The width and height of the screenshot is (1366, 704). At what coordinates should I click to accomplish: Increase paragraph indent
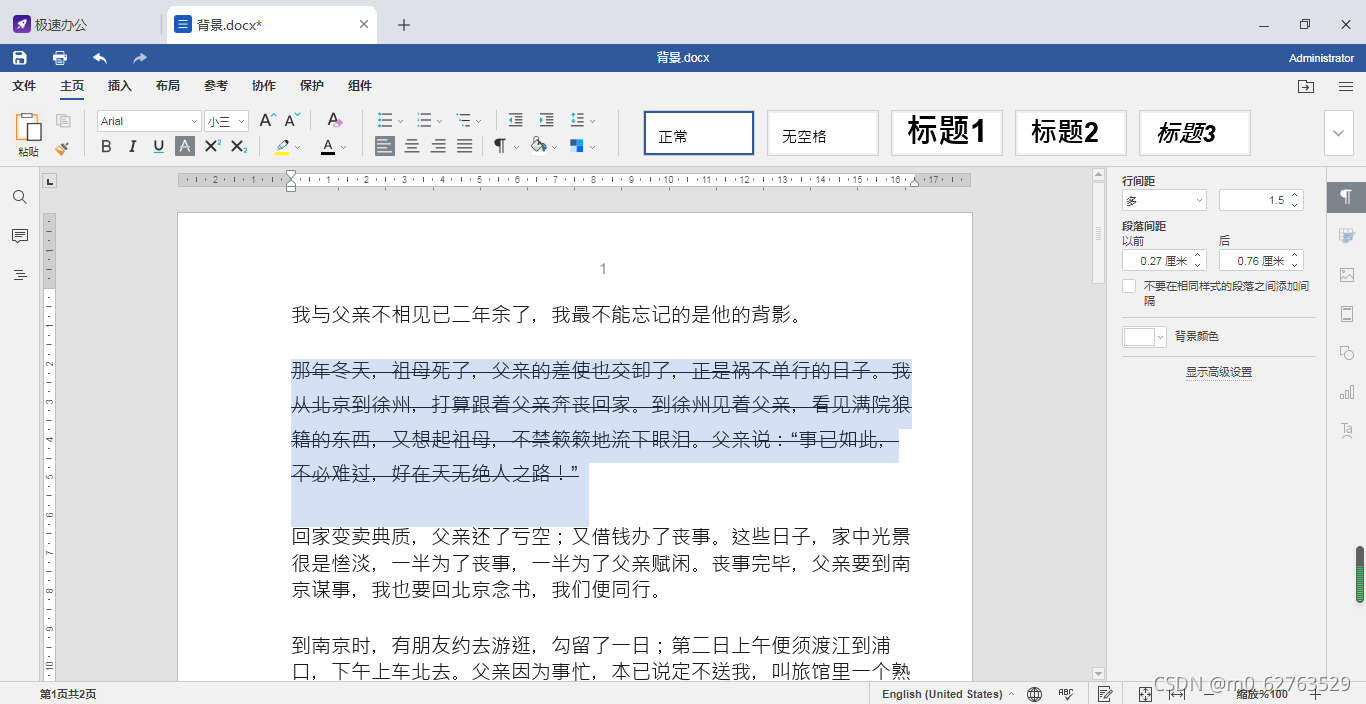click(546, 120)
